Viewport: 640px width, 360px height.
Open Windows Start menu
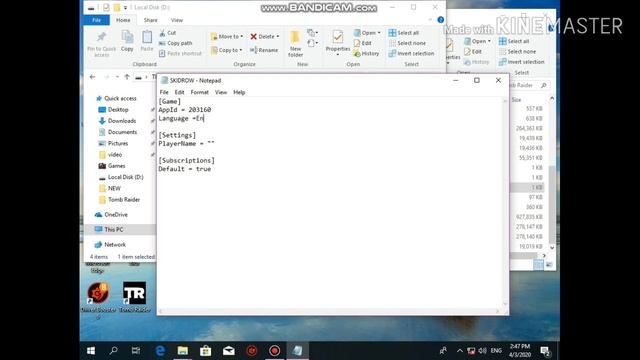(91, 351)
